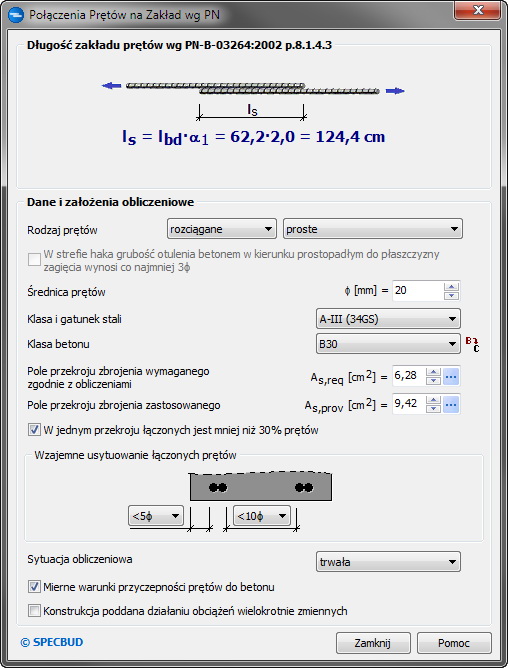Increase bar diameter with the up arrow
Image resolution: width=508 pixels, height=668 pixels.
tap(451, 287)
